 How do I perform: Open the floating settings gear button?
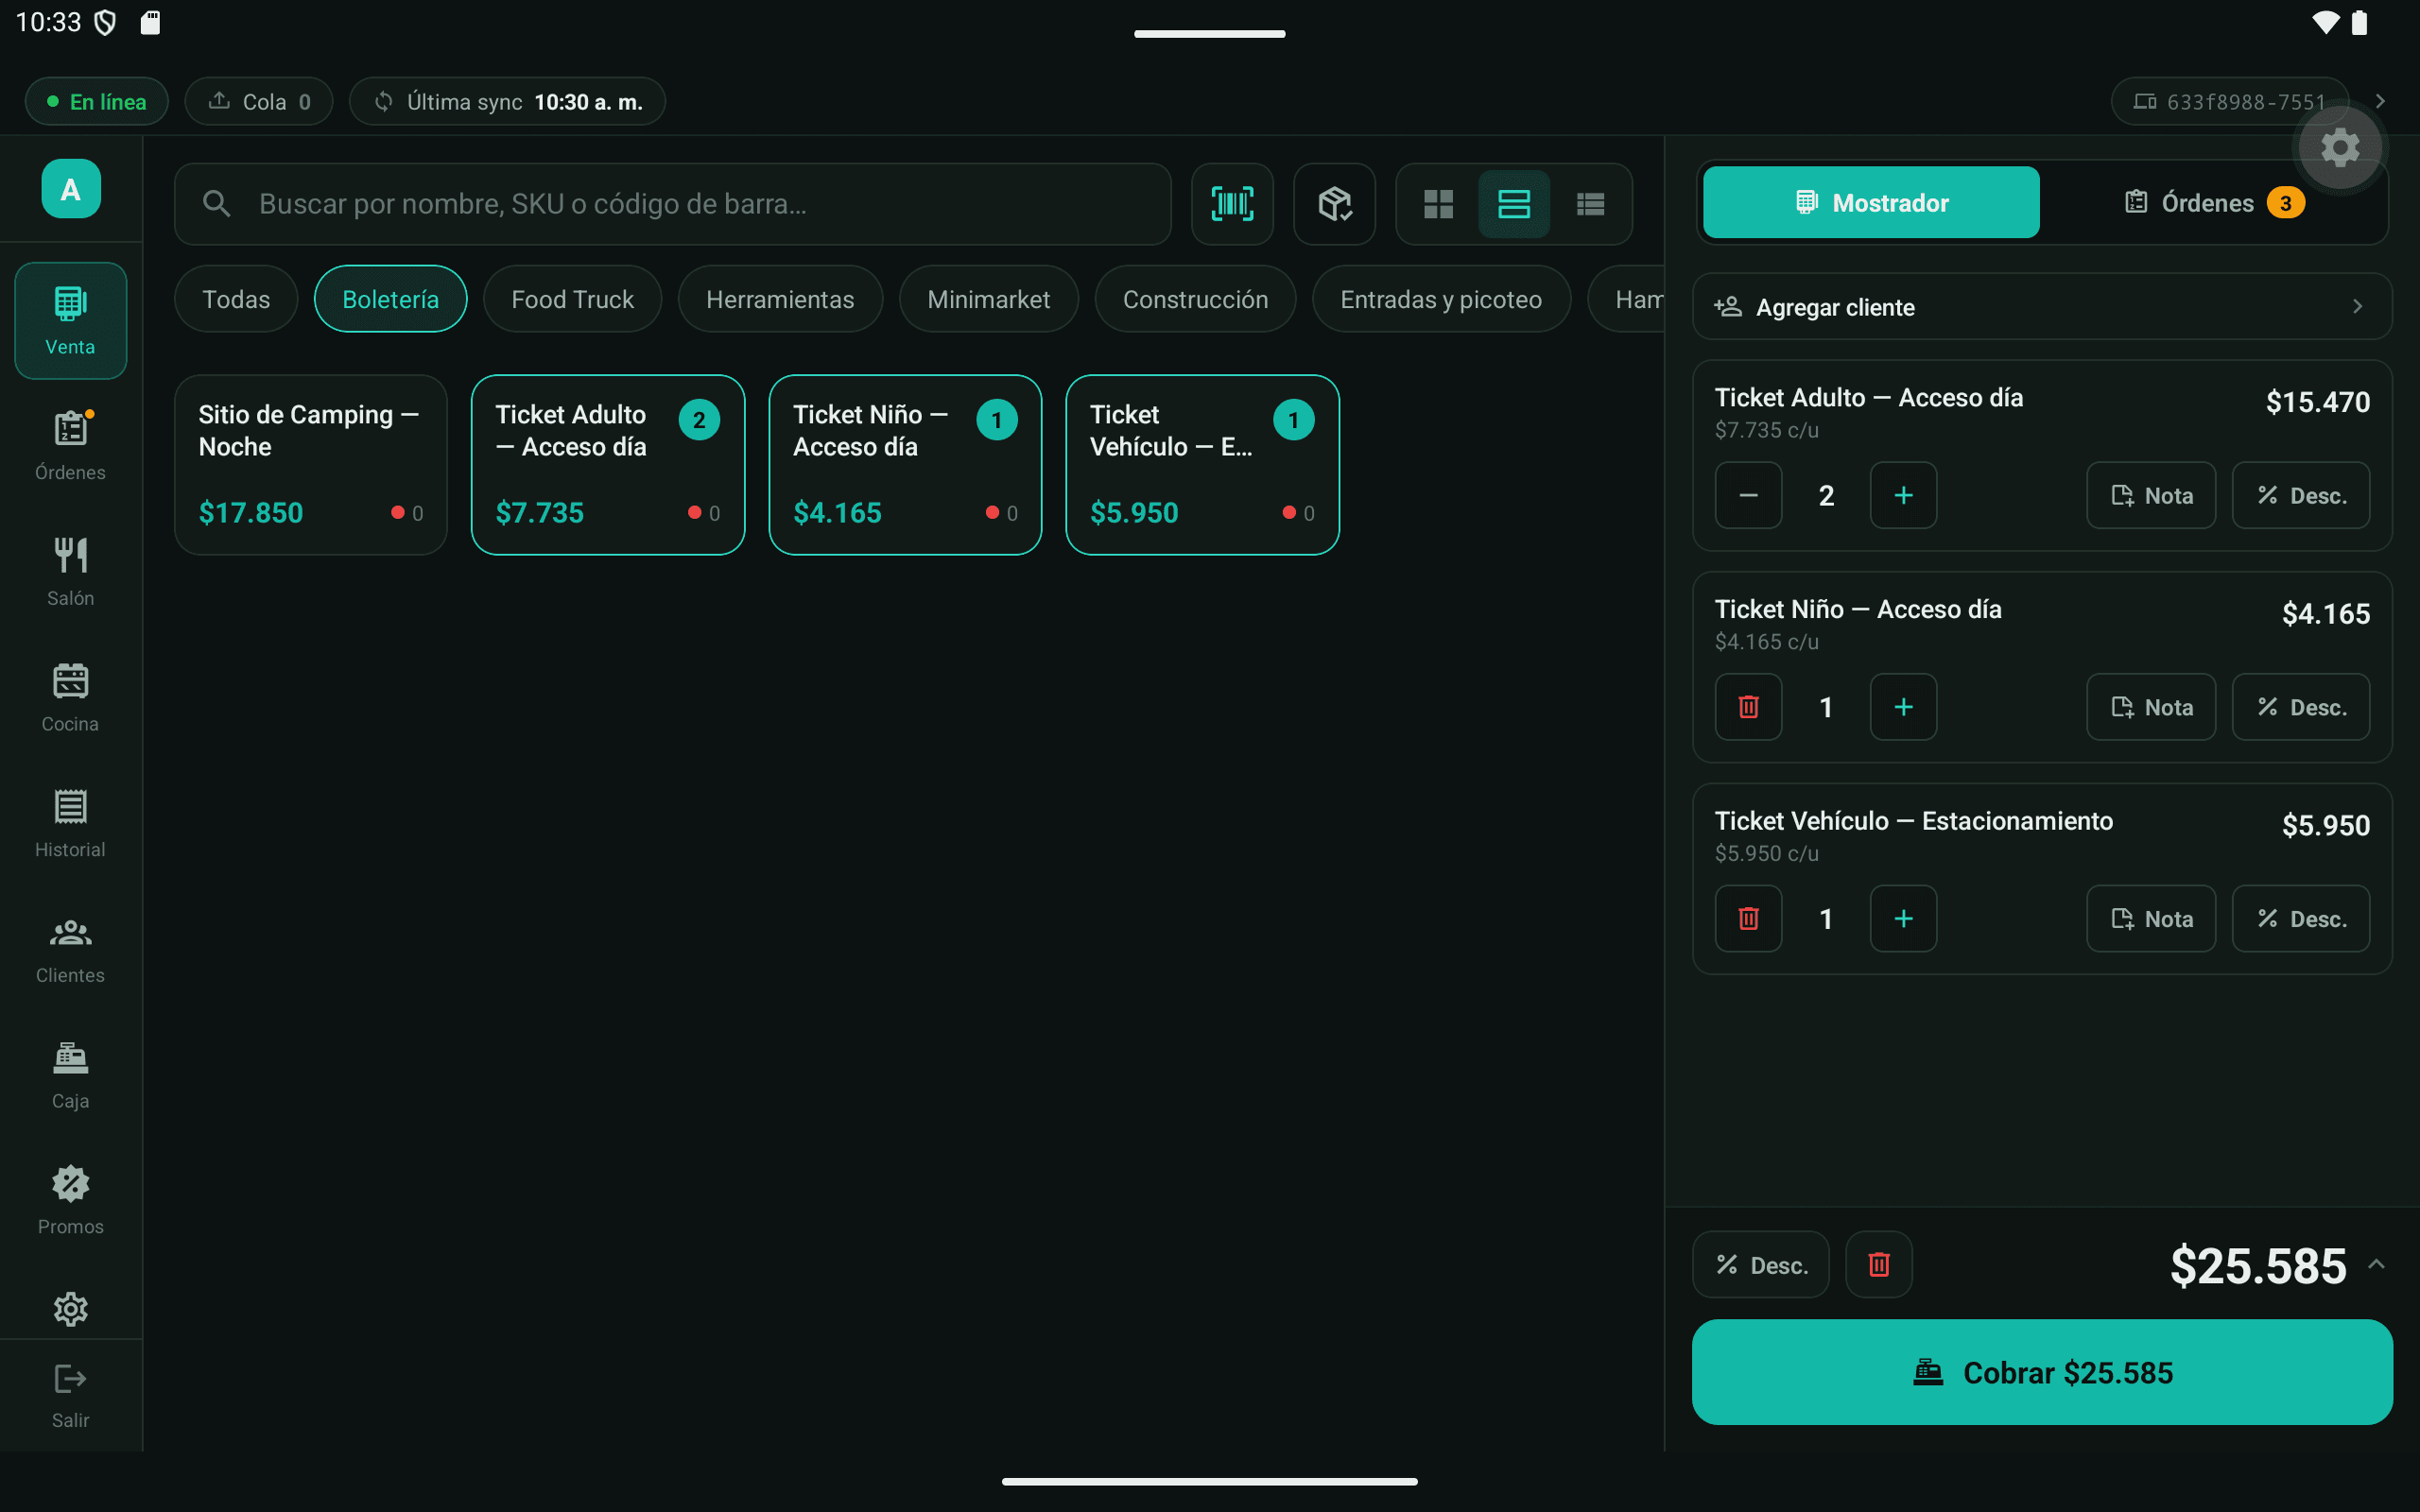tap(2339, 148)
